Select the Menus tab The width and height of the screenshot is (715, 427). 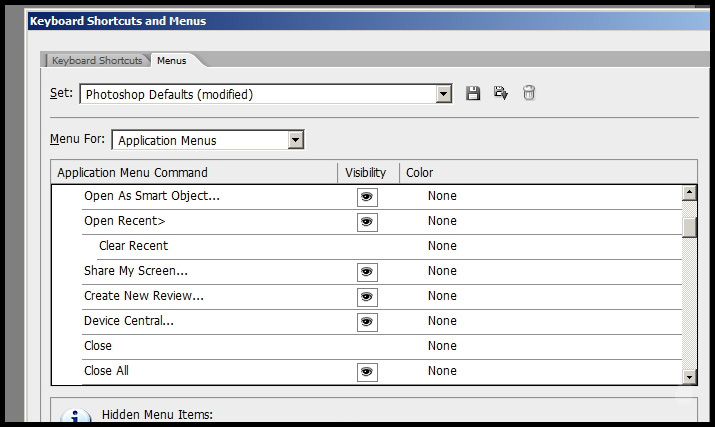(x=171, y=61)
